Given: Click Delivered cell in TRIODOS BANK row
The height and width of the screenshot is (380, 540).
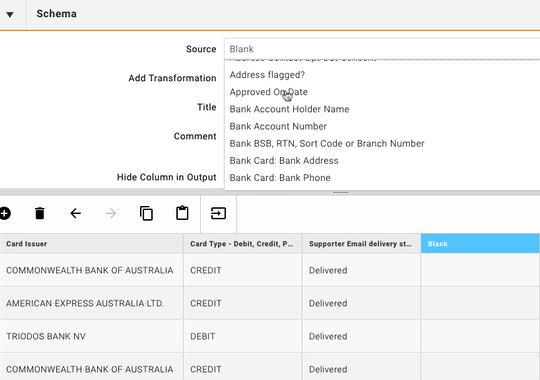Looking at the screenshot, I should pos(362,336).
